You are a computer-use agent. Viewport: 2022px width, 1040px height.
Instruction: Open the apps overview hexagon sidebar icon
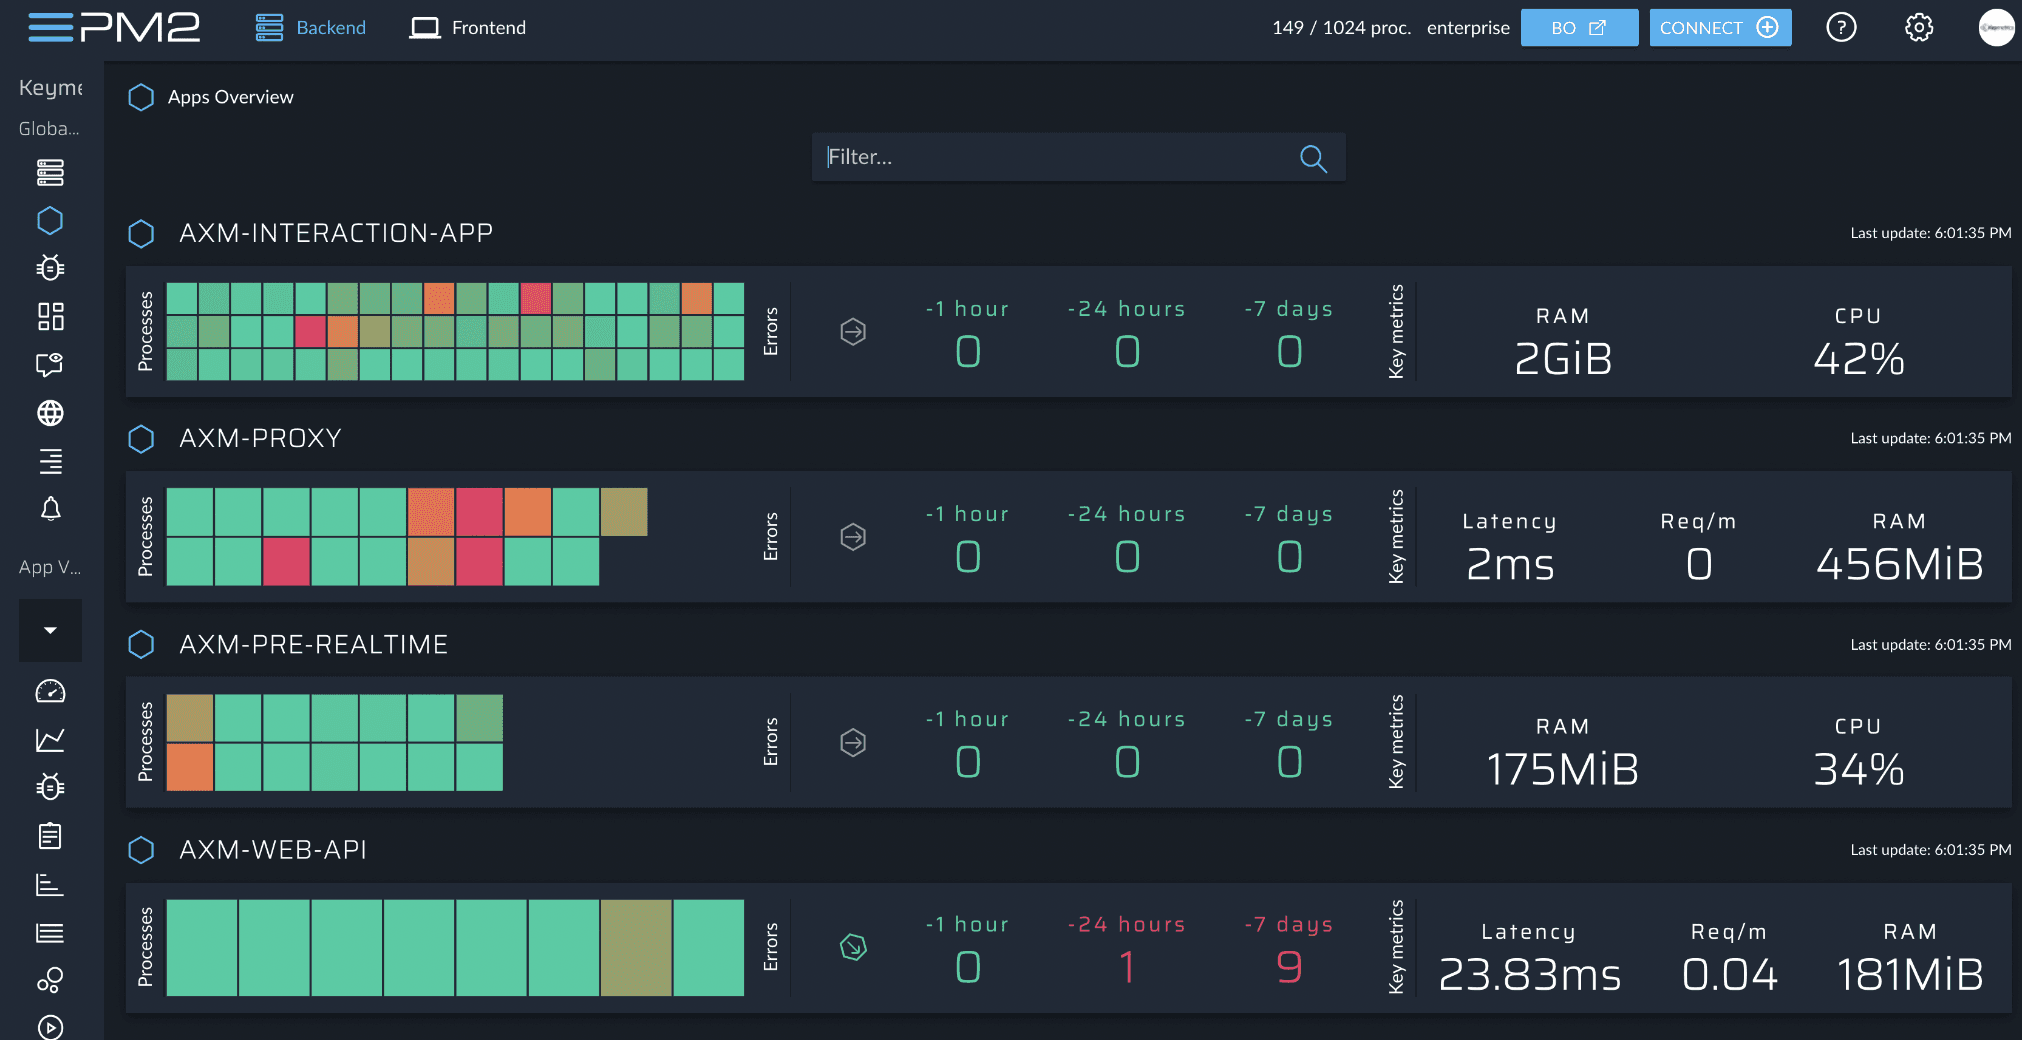pyautogui.click(x=50, y=220)
